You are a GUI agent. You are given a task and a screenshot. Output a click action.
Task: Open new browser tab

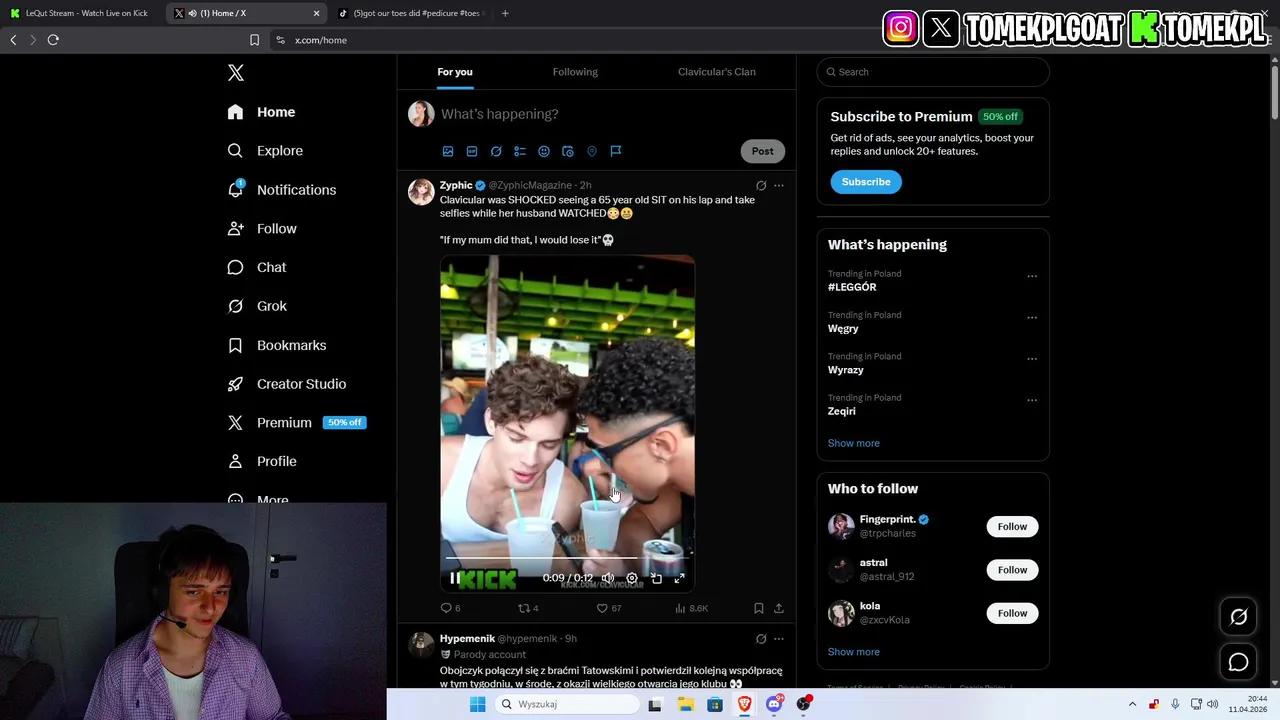505,13
